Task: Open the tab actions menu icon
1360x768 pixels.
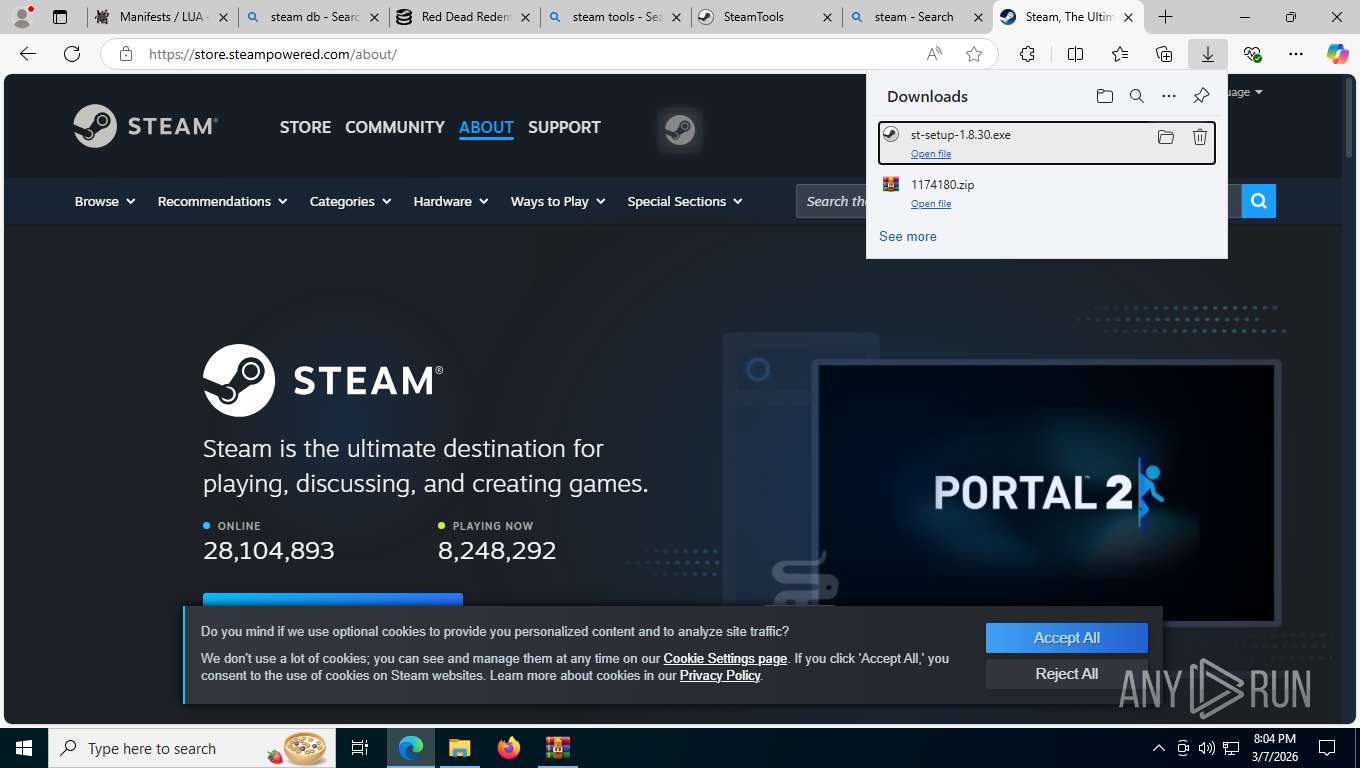Action: pos(60,17)
